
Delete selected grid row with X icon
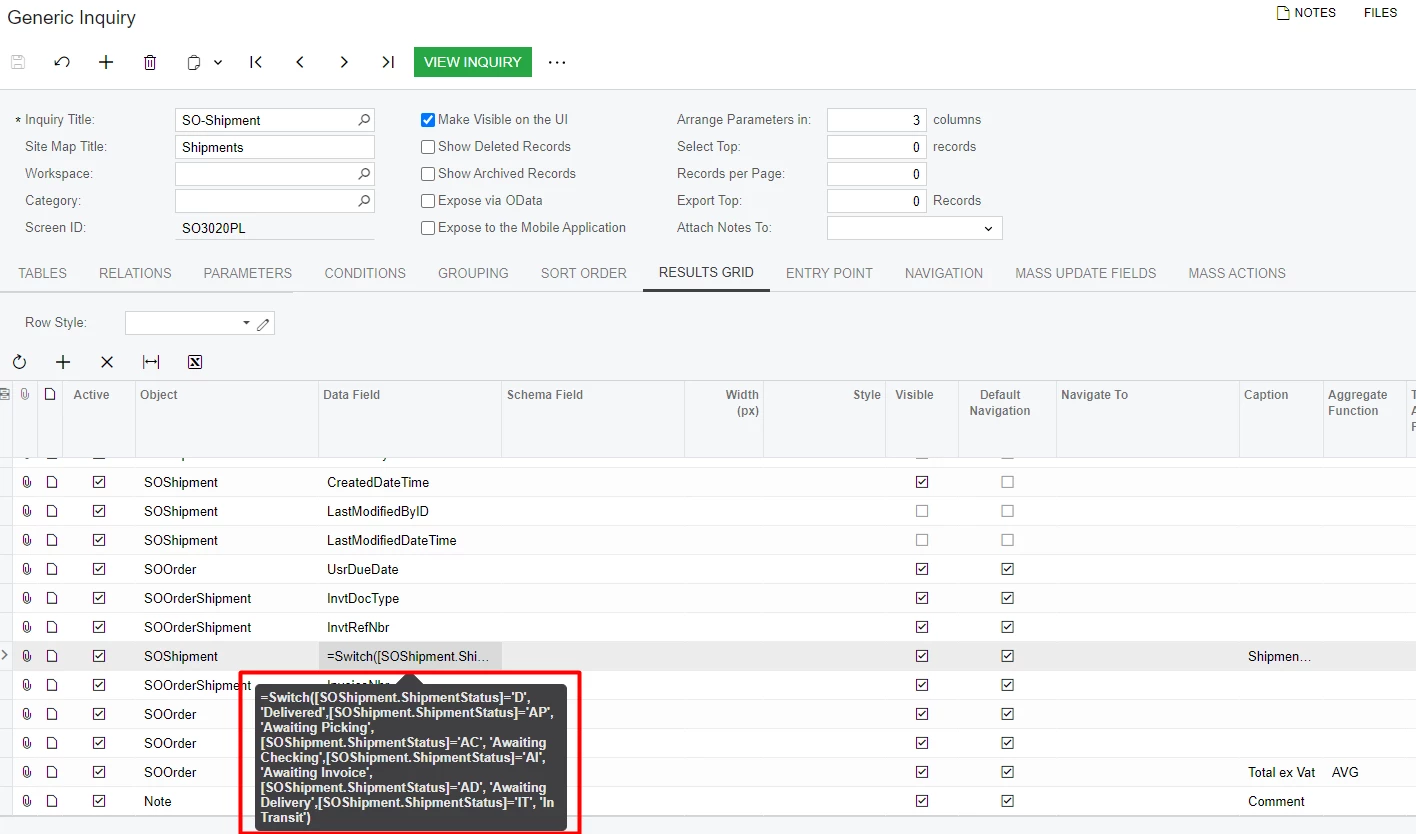(x=107, y=362)
